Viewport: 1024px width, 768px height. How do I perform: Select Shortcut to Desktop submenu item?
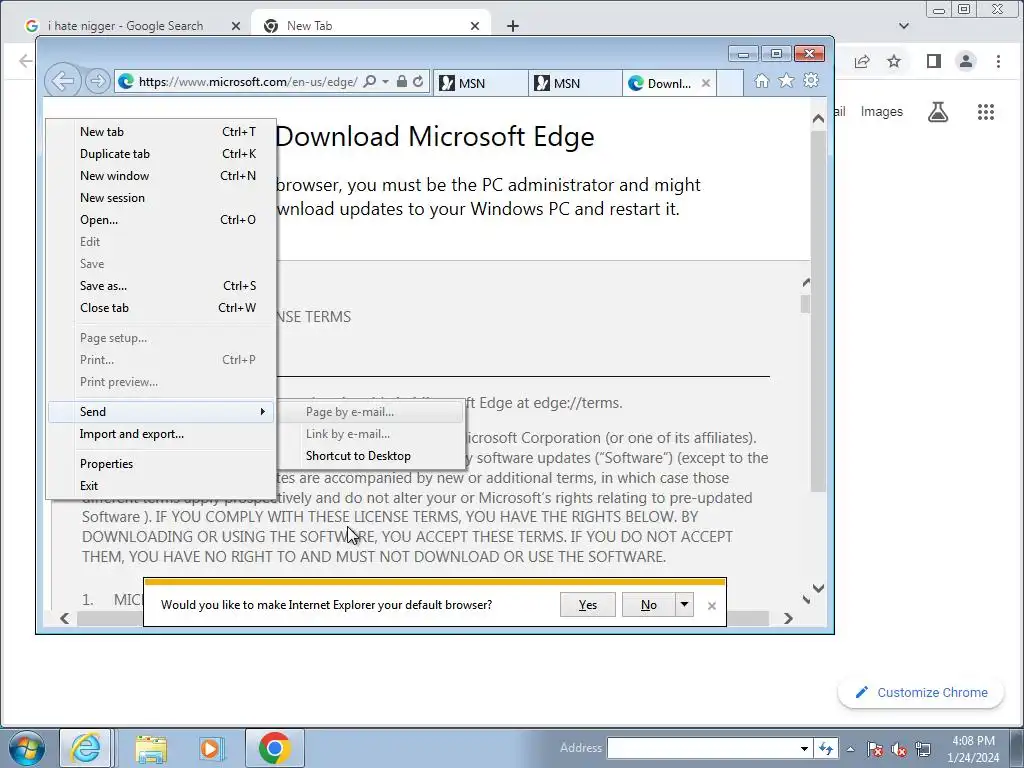pyautogui.click(x=371, y=456)
